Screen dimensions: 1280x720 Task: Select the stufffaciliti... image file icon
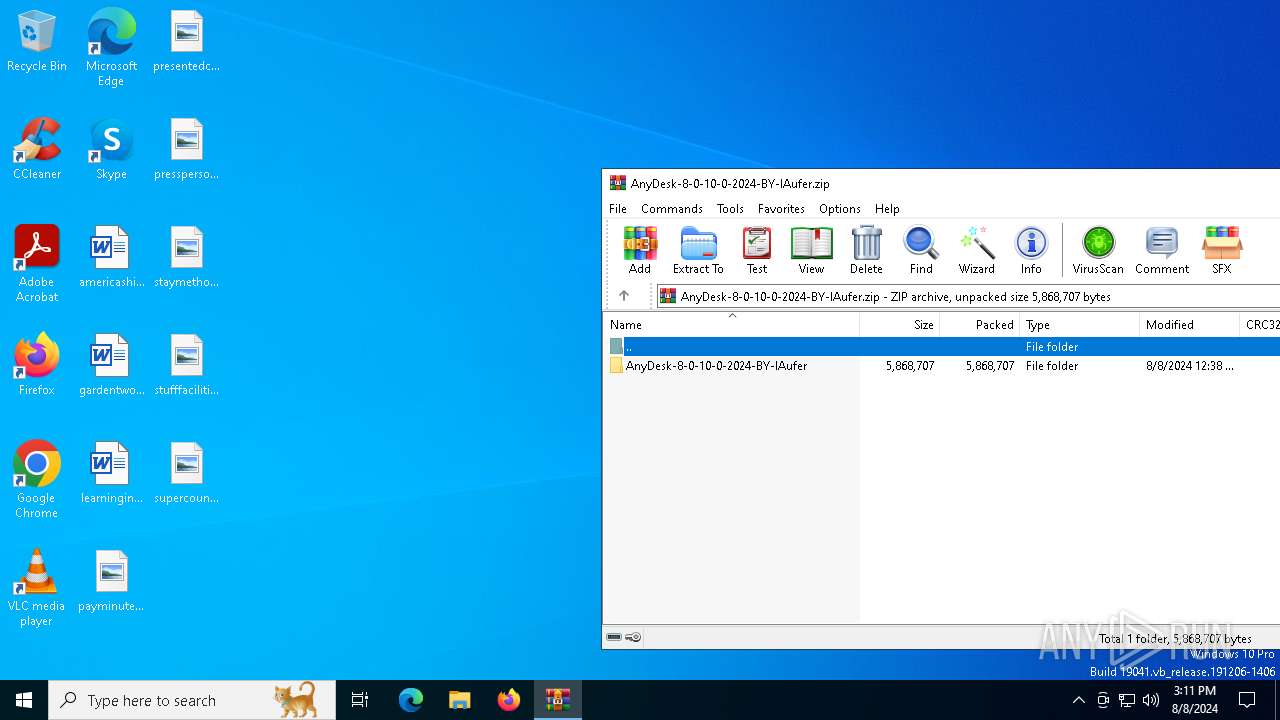(x=186, y=365)
